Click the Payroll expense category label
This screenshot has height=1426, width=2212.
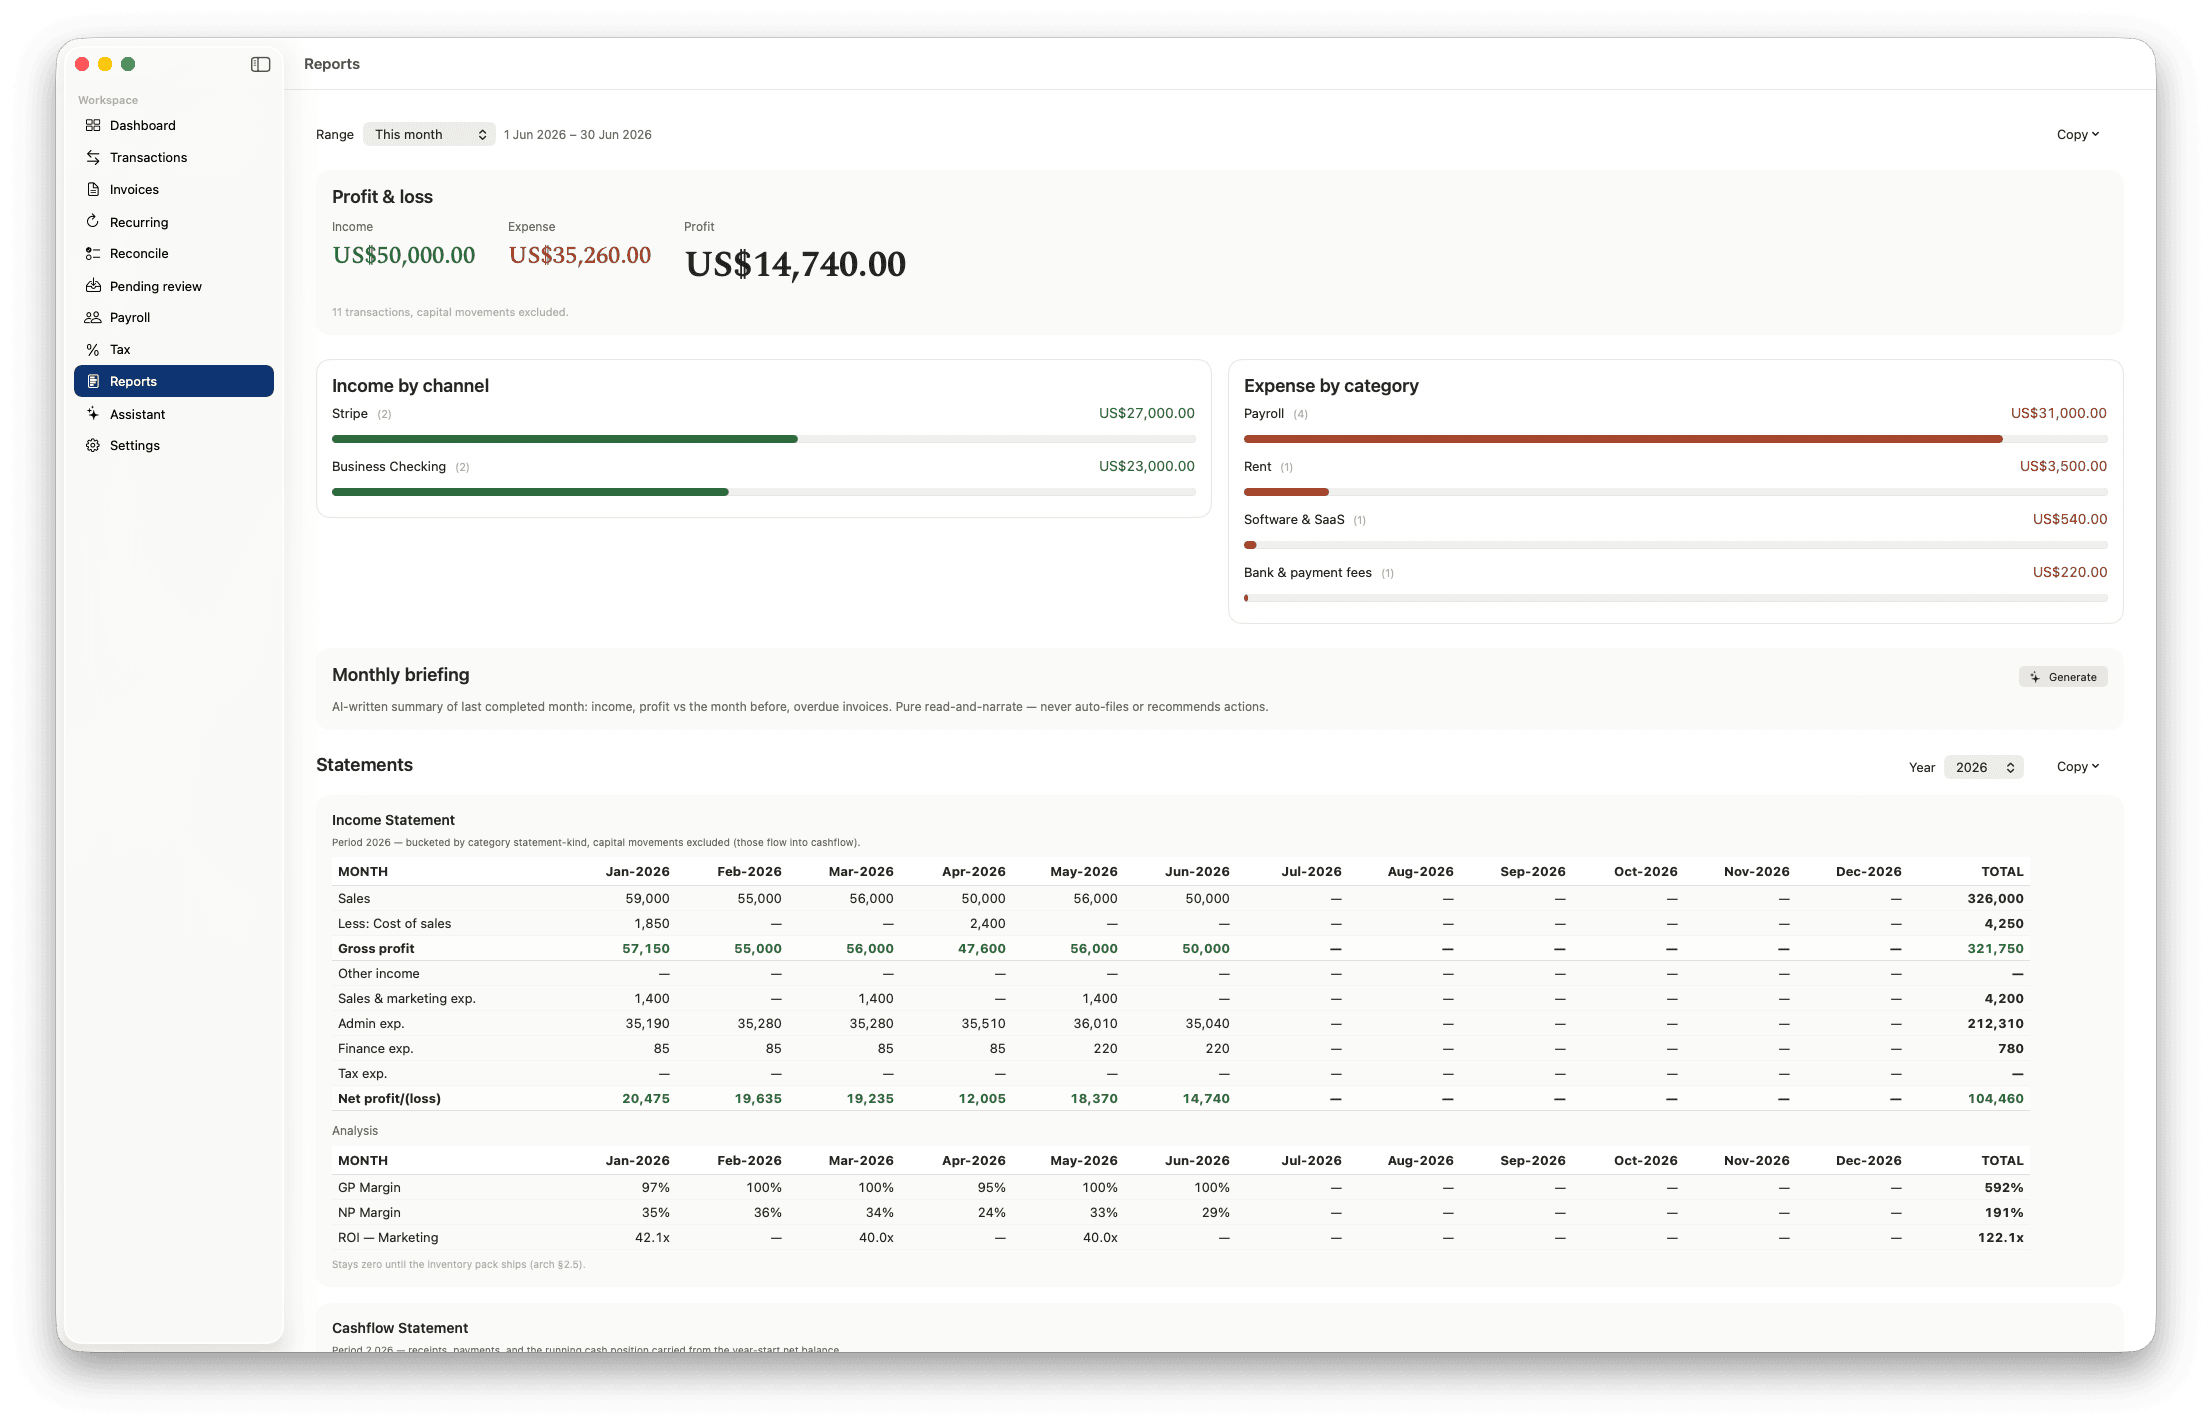click(1264, 413)
